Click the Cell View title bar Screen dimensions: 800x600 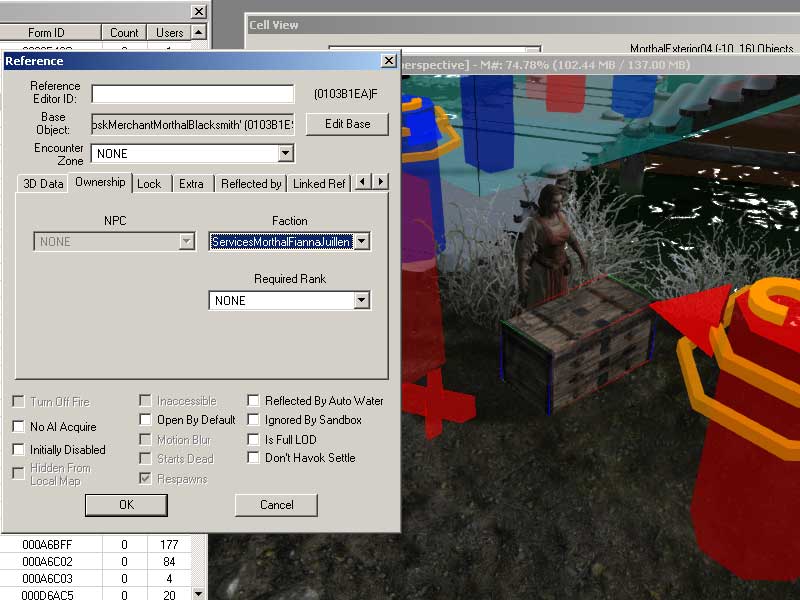pos(522,25)
